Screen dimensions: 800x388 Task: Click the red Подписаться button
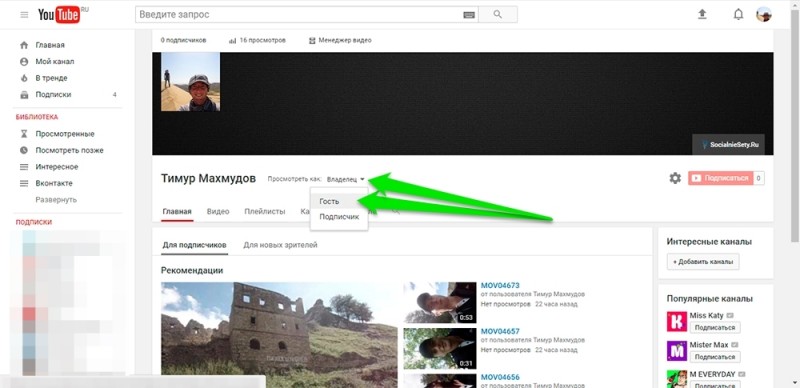click(x=720, y=178)
